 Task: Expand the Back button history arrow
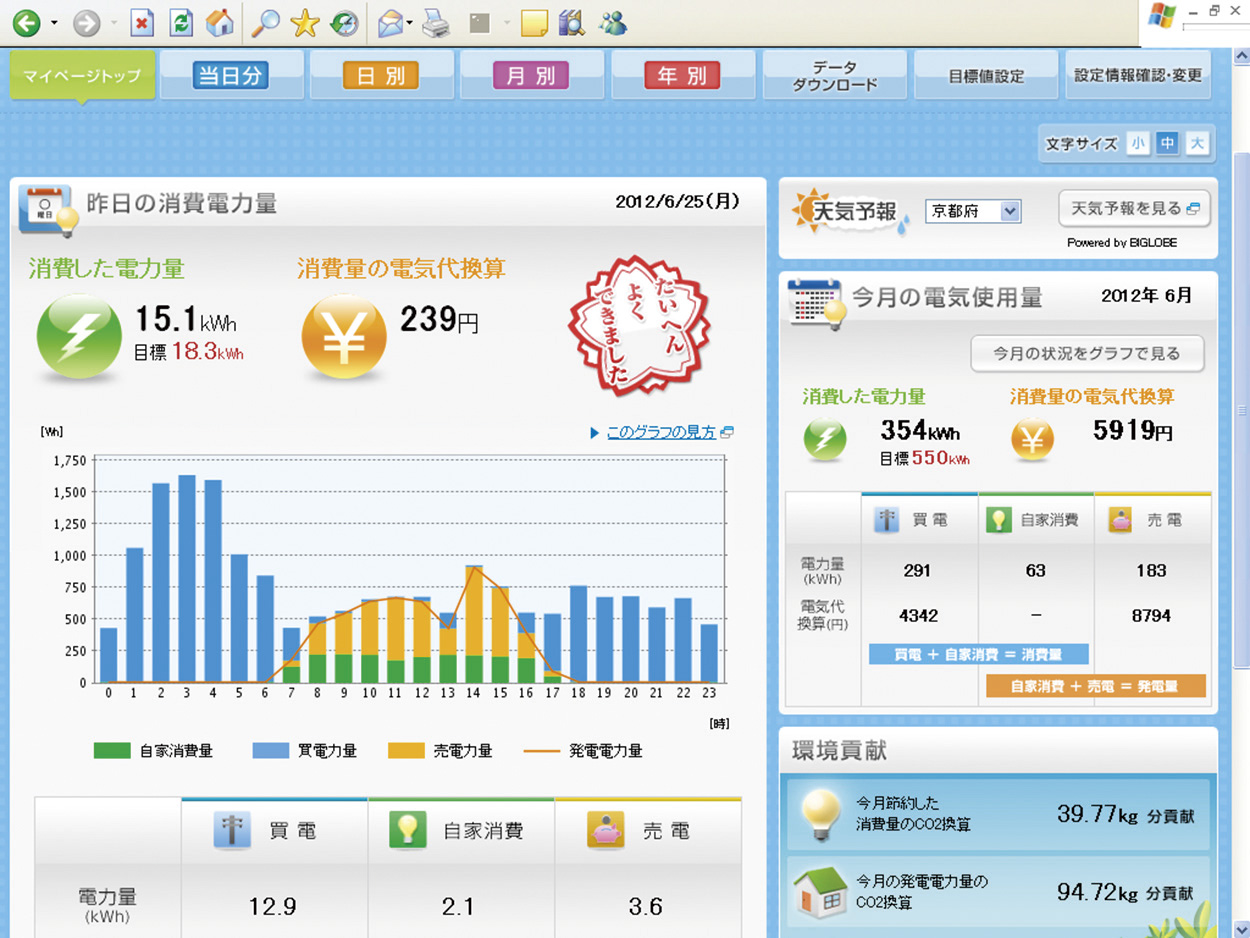coord(54,23)
